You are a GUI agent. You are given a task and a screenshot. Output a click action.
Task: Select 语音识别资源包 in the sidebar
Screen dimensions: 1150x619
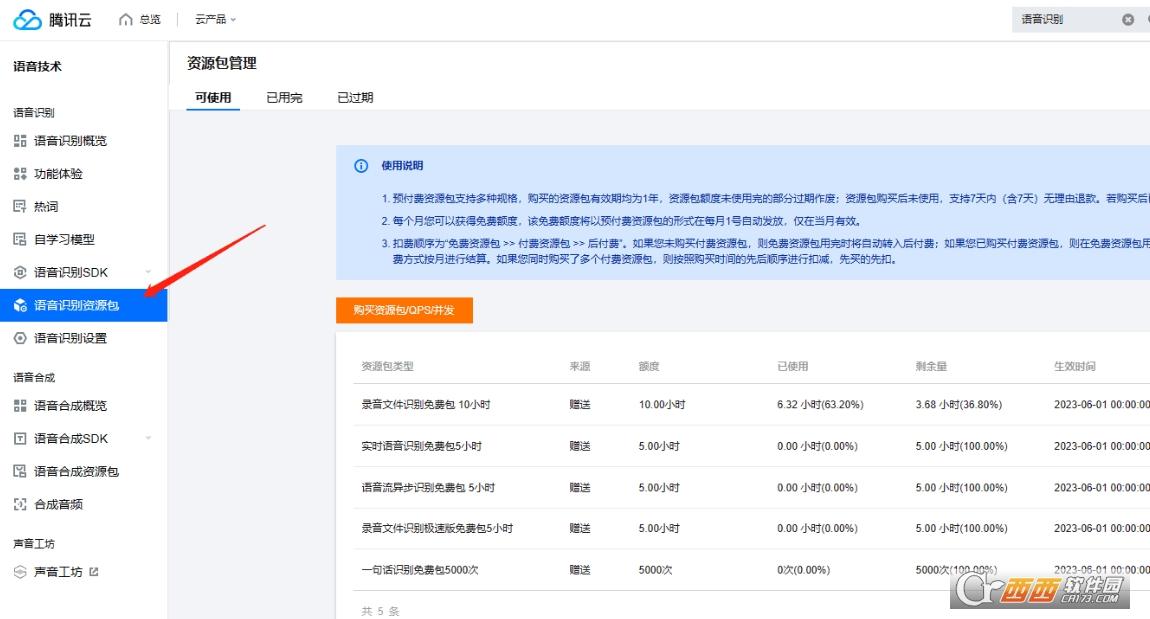(84, 305)
